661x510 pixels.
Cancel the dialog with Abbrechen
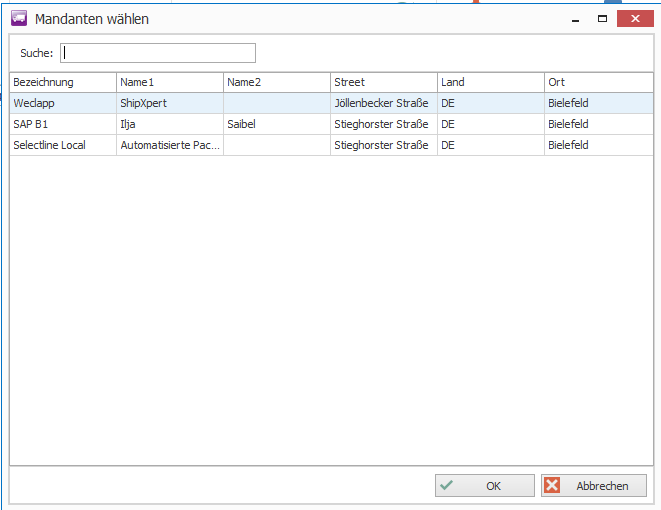pyautogui.click(x=594, y=486)
